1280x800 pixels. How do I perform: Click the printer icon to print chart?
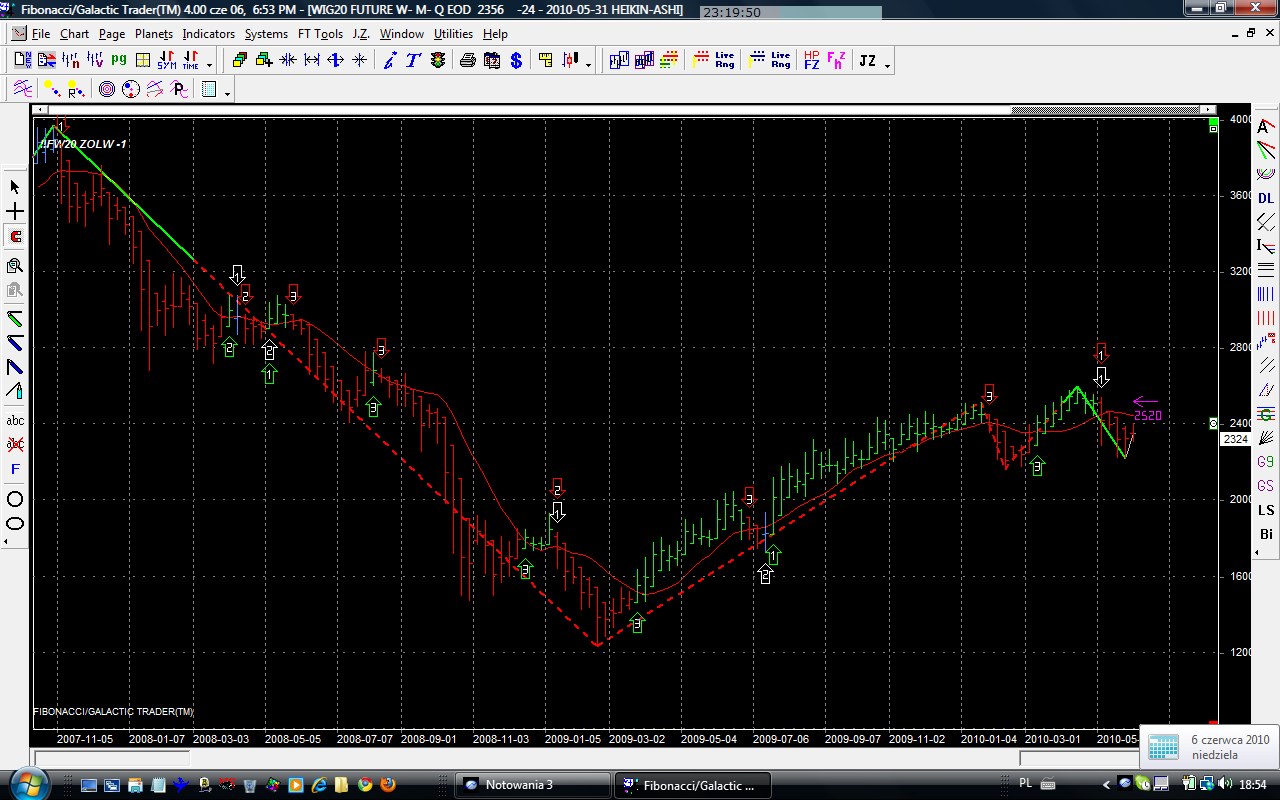[467, 61]
